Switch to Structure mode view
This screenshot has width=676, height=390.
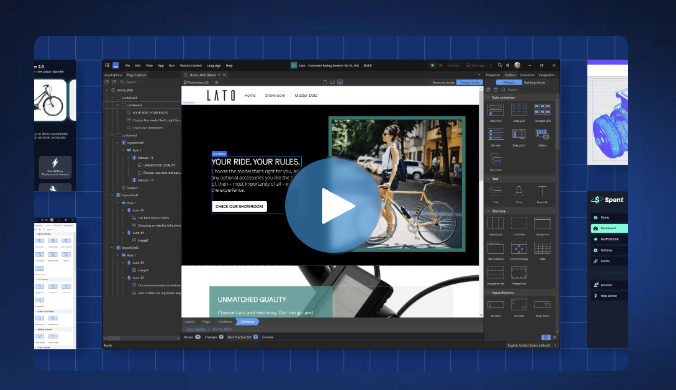(x=443, y=82)
